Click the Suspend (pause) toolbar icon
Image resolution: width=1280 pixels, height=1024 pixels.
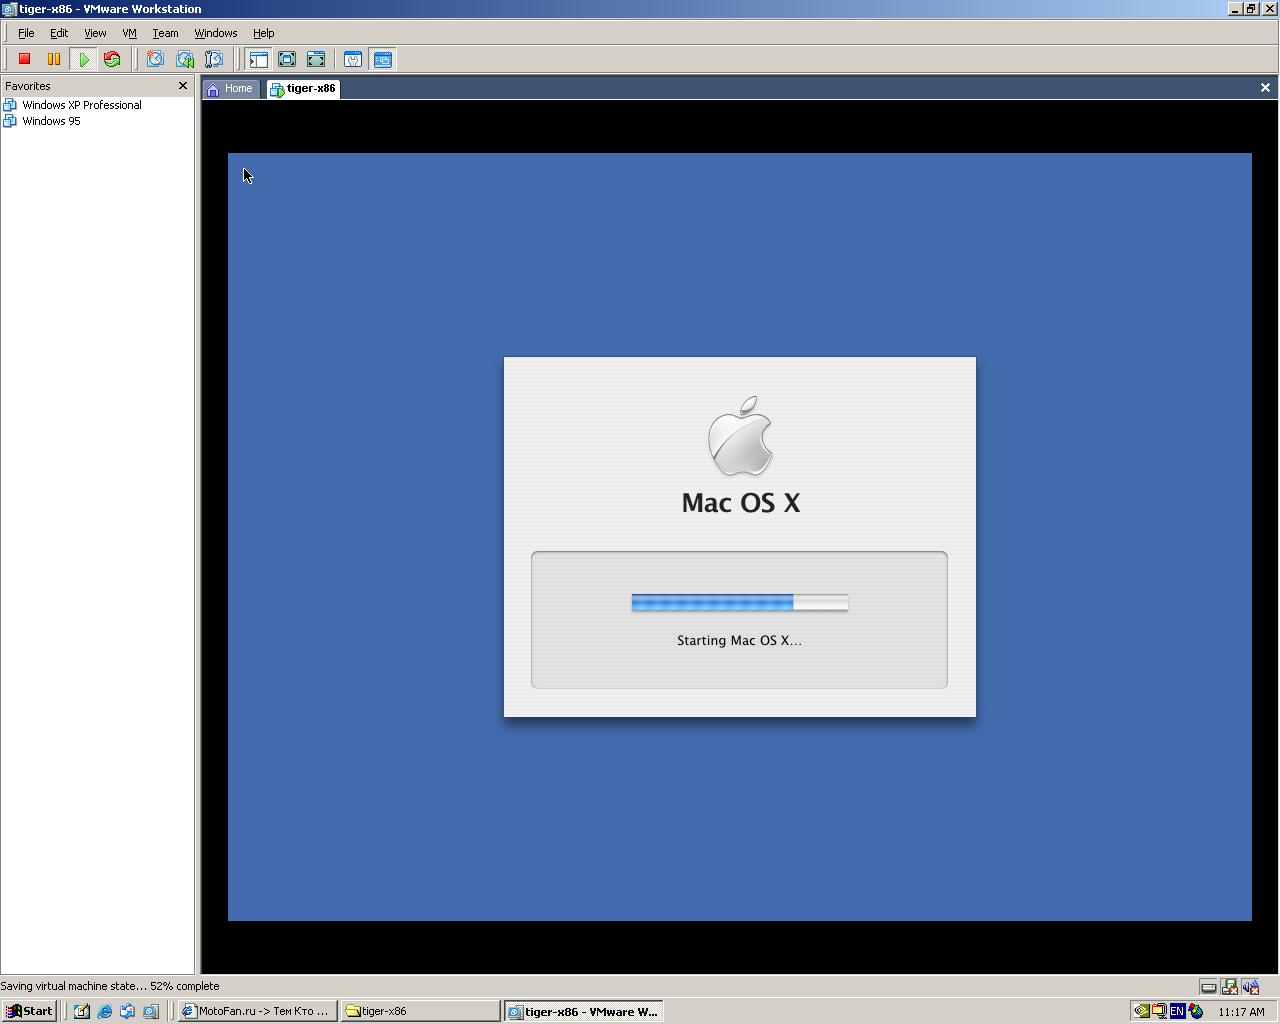click(x=54, y=60)
